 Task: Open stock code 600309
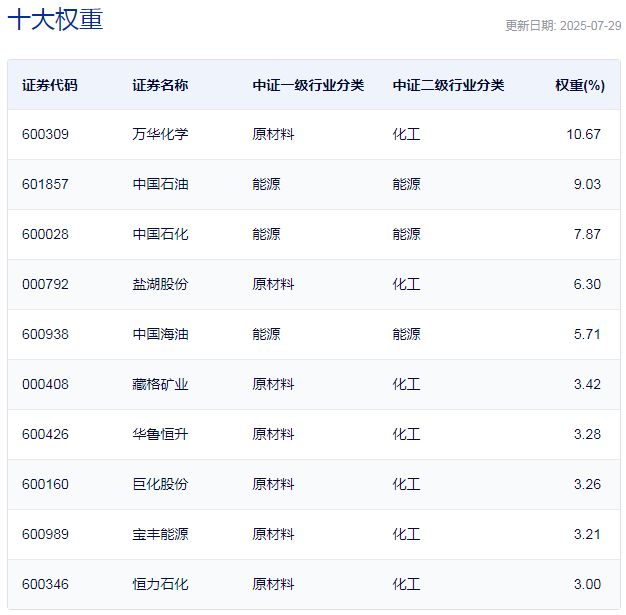[45, 134]
